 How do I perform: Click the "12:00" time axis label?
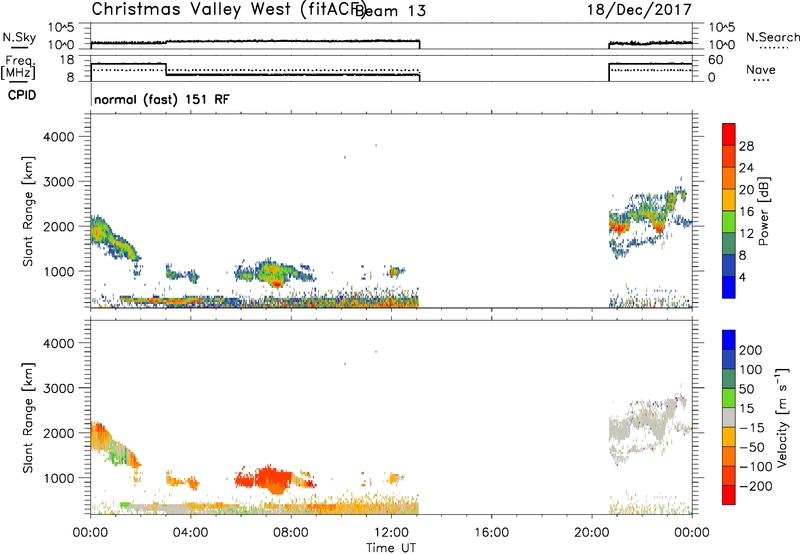391,533
